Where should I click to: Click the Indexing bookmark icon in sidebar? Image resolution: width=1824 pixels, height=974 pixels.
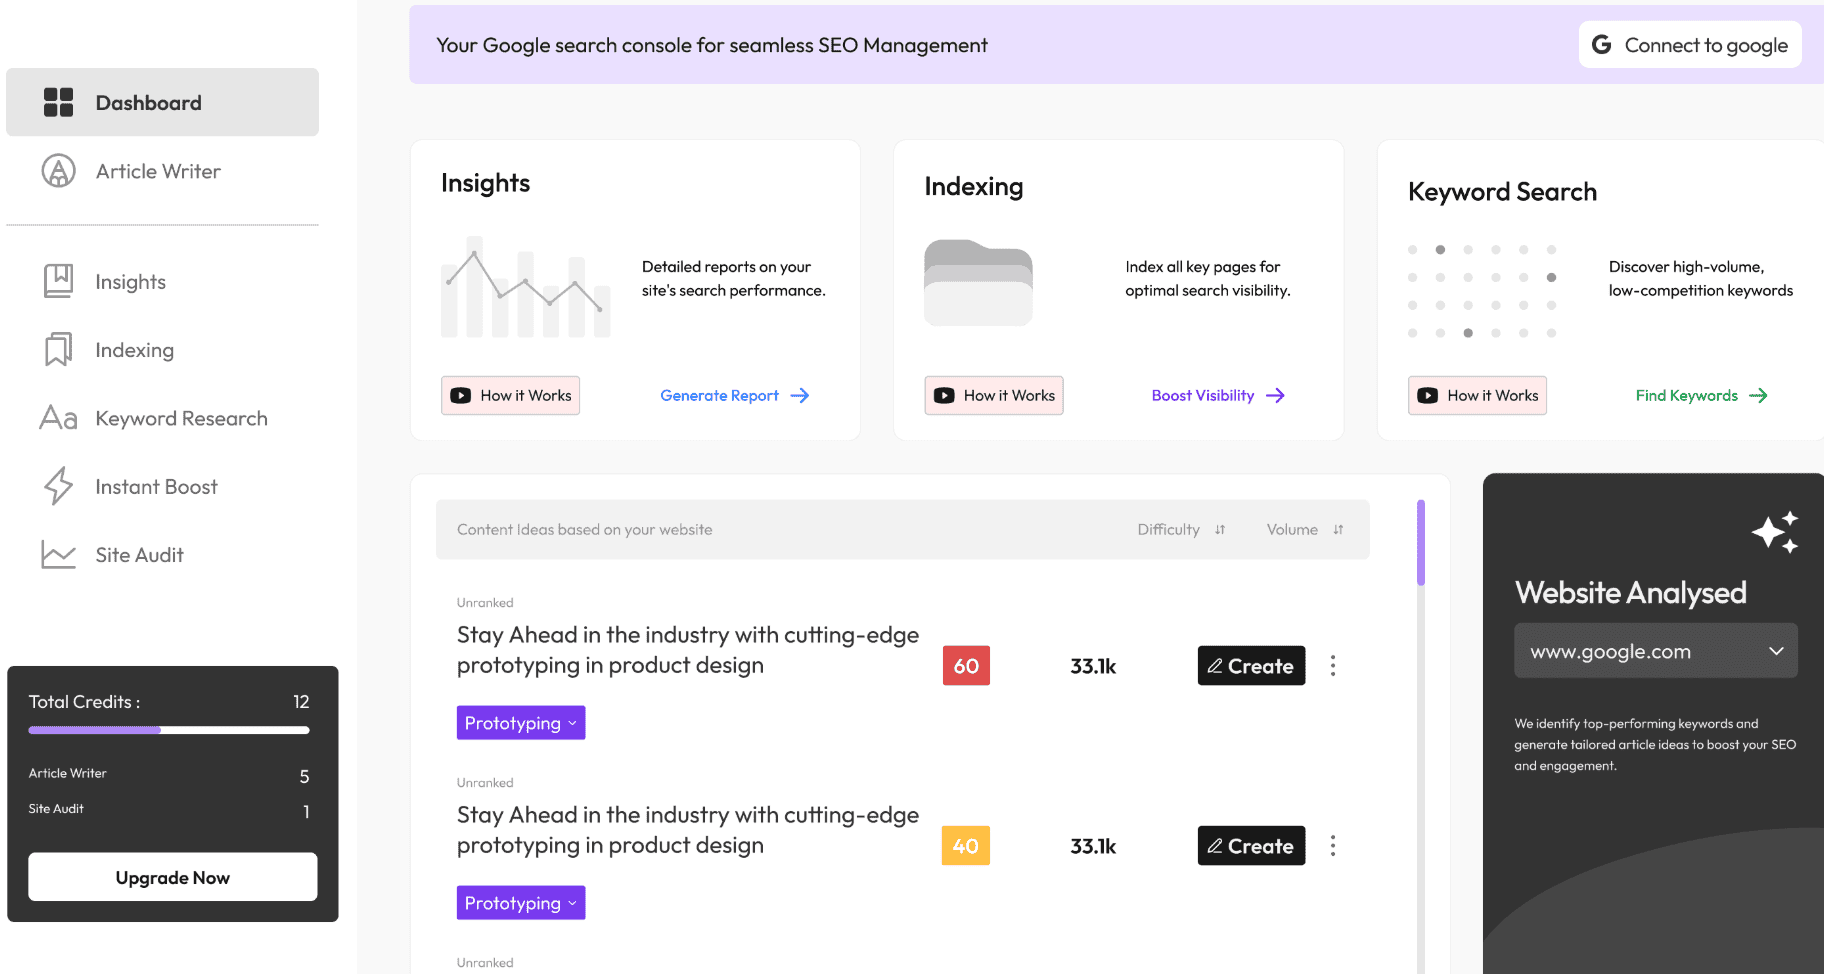[x=59, y=350]
